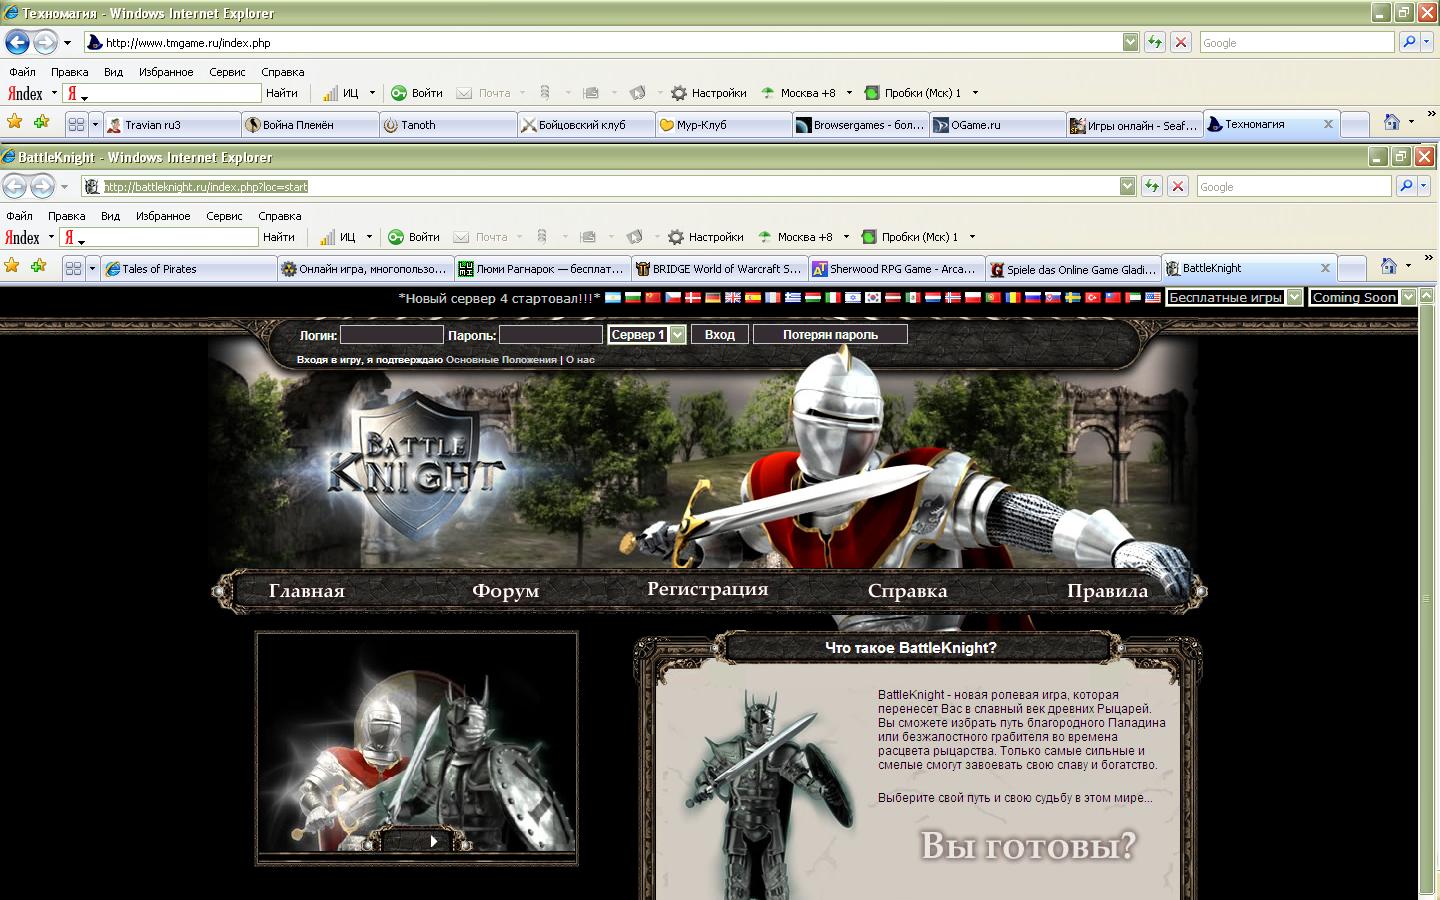Close the BattleKnight tab
The width and height of the screenshot is (1440, 900).
point(1325,268)
